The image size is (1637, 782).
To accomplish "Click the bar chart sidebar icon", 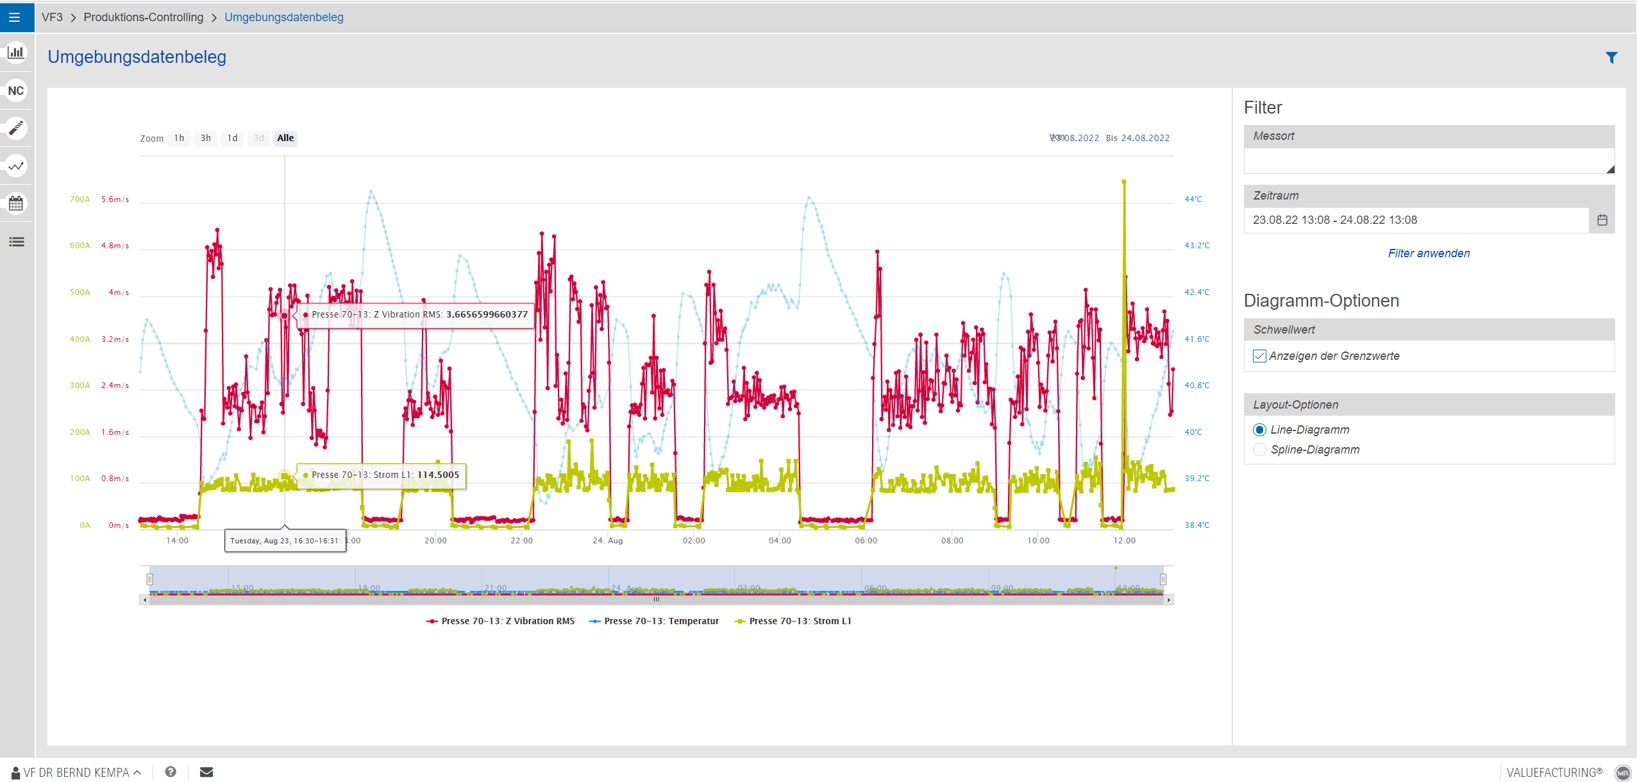I will pyautogui.click(x=16, y=52).
